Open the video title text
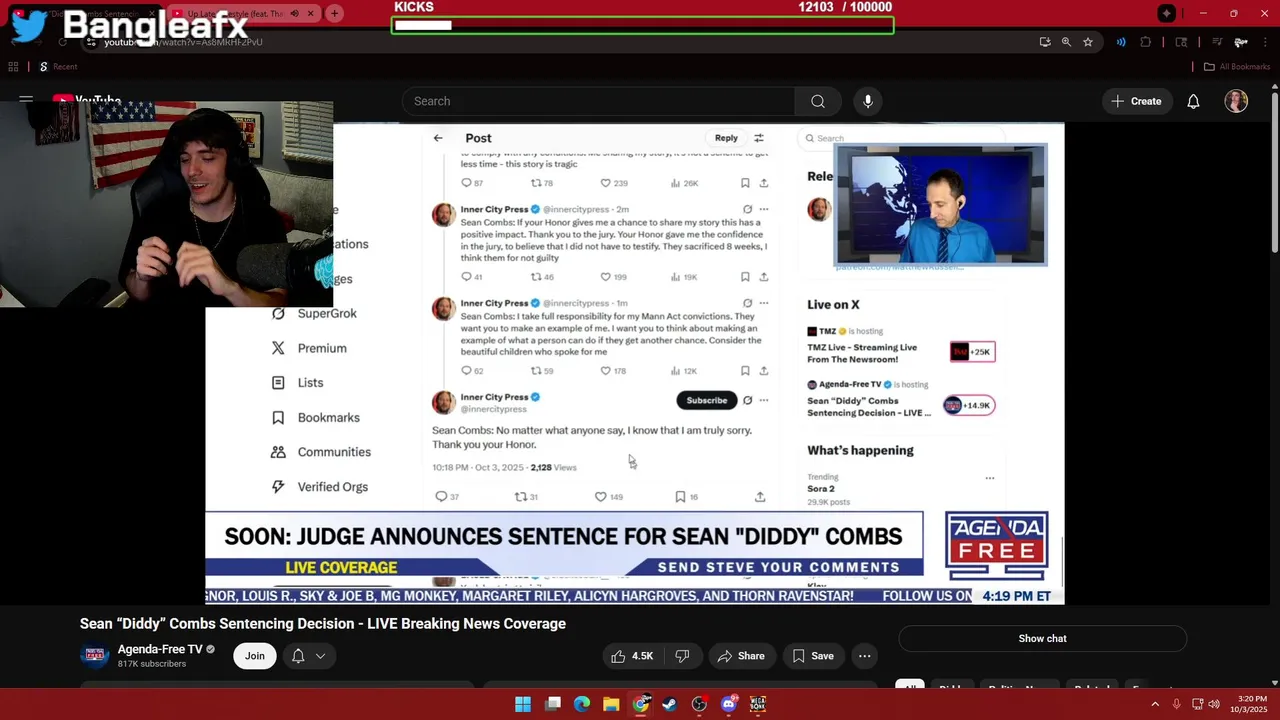 (x=323, y=624)
